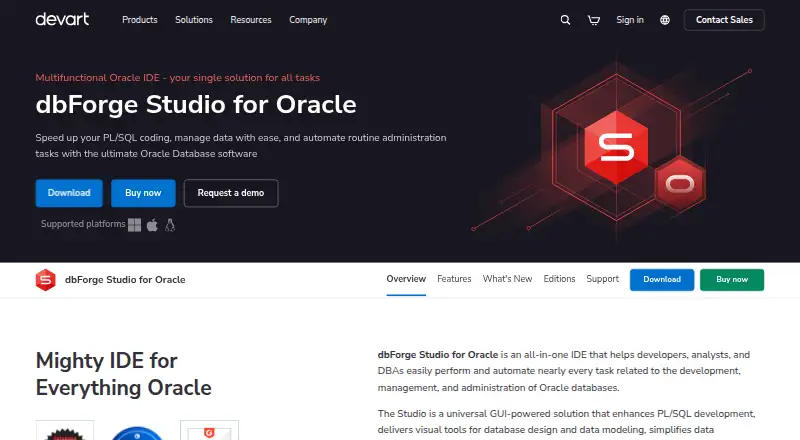Open the Resources menu
The height and width of the screenshot is (440, 800).
[x=251, y=20]
